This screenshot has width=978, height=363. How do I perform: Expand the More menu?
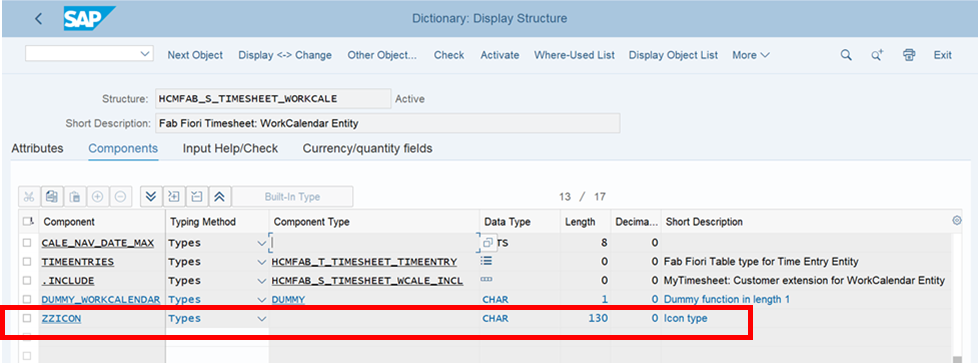point(751,55)
